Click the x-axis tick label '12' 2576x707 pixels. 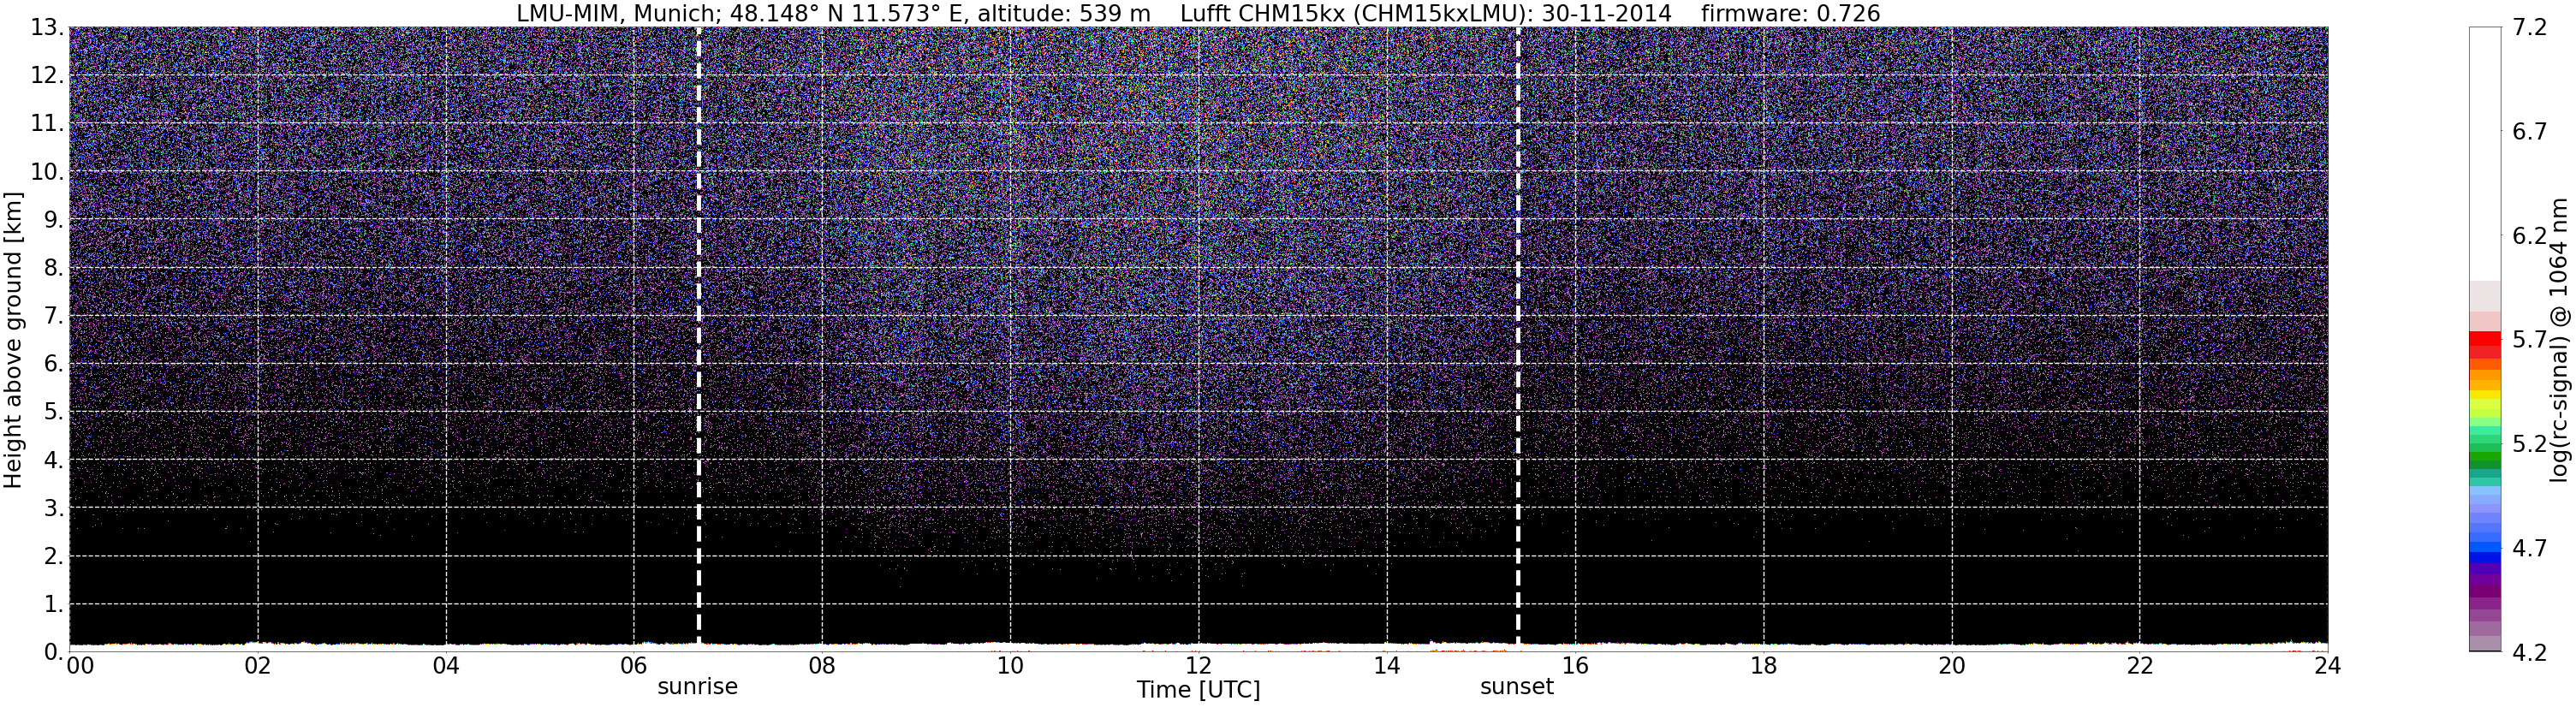(x=1198, y=666)
